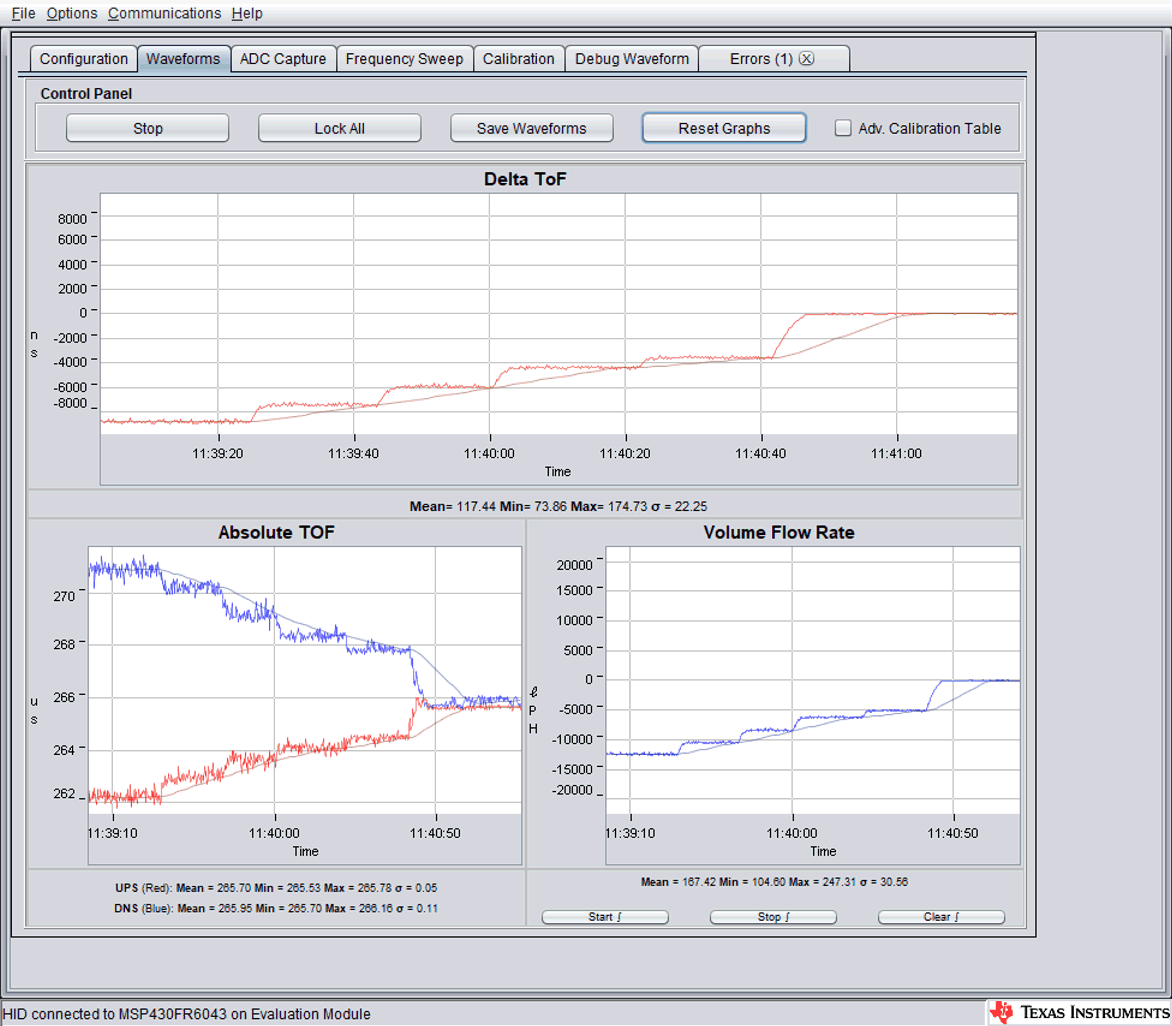The height and width of the screenshot is (1026, 1172).
Task: Close the Errors (1) tab icon
Action: (807, 59)
